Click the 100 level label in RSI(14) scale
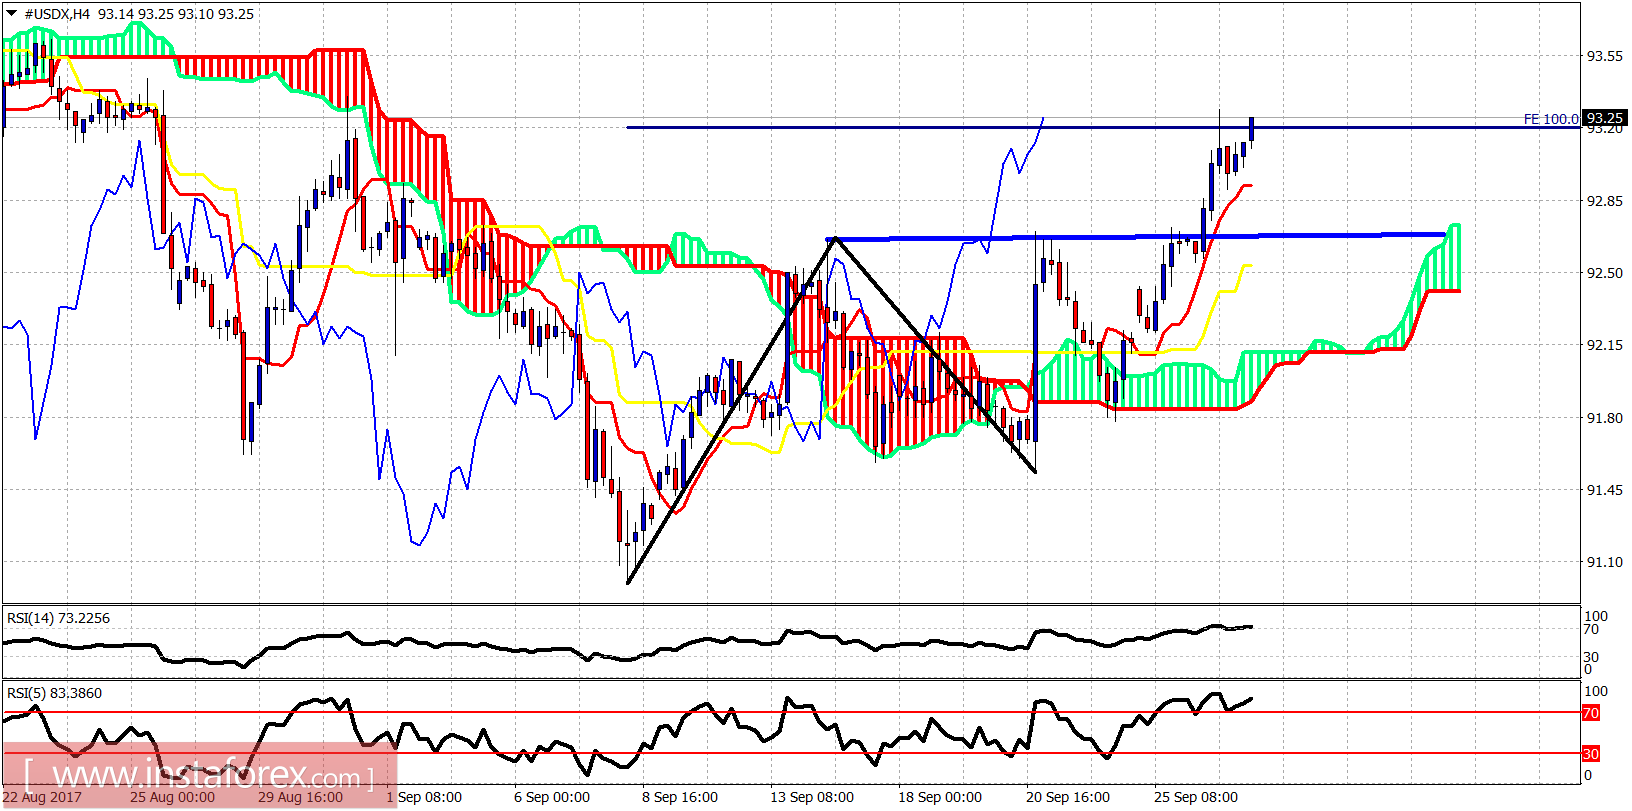Image resolution: width=1632 pixels, height=811 pixels. 1596,616
